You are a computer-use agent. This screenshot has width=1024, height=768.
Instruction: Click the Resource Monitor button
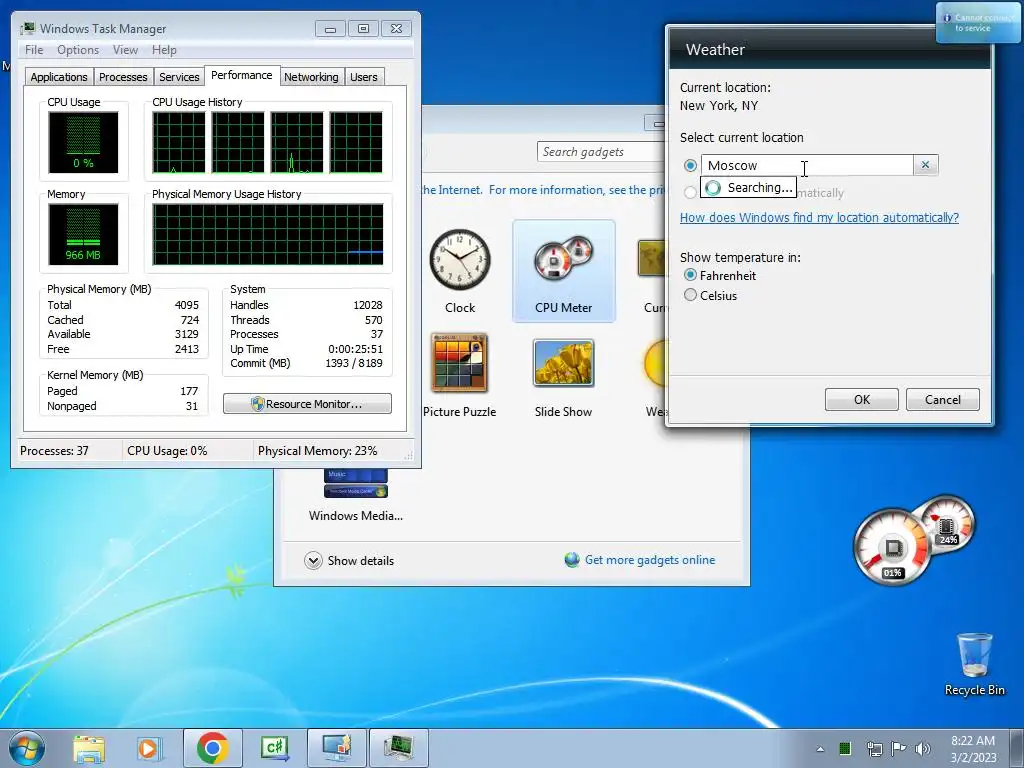pyautogui.click(x=307, y=404)
